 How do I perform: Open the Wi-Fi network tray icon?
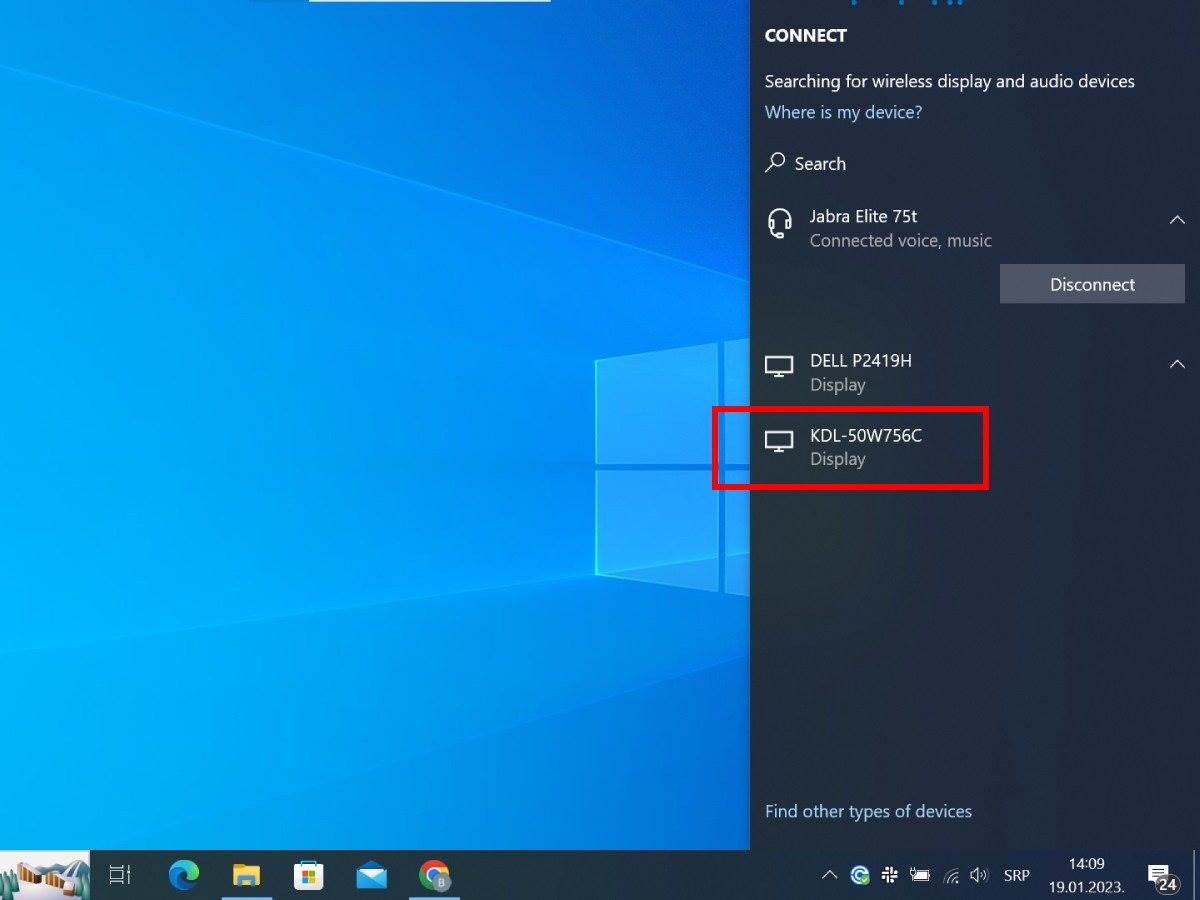coord(950,875)
